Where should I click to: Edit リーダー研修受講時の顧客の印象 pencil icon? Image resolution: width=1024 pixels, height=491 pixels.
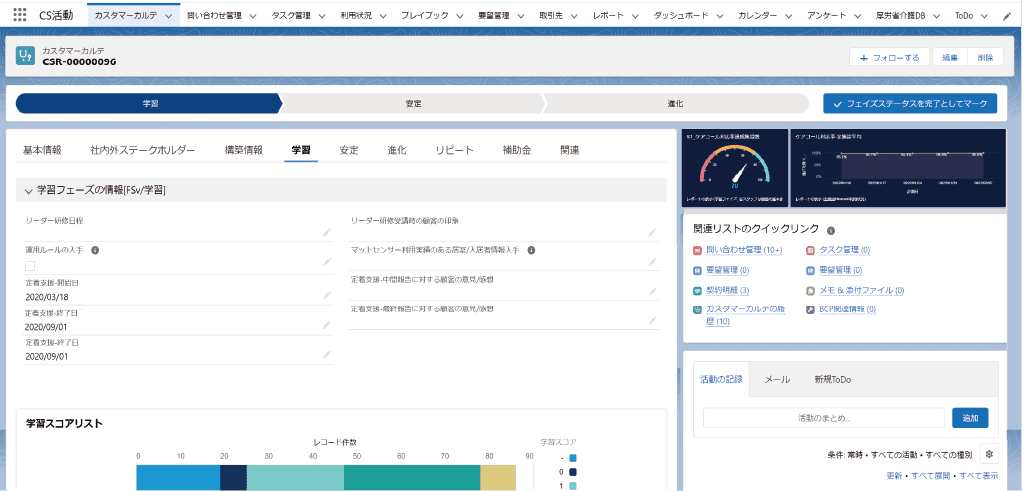tap(652, 232)
